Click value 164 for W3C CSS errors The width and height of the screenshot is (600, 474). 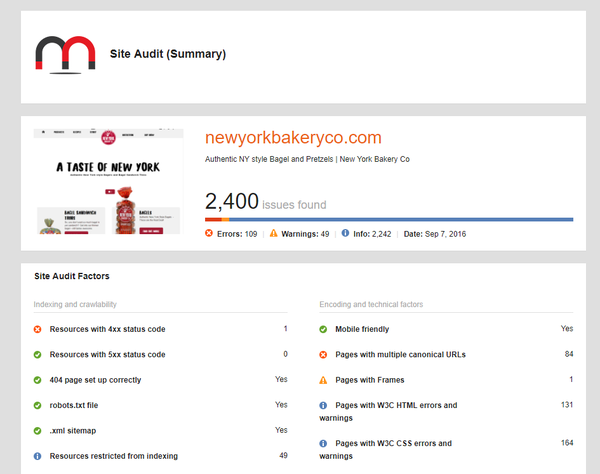click(567, 443)
